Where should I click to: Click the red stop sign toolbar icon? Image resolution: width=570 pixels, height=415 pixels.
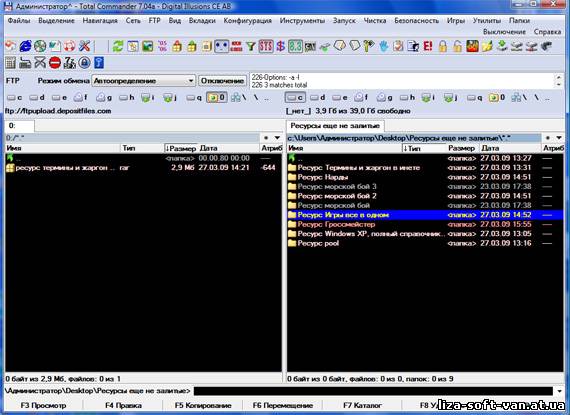[55, 63]
